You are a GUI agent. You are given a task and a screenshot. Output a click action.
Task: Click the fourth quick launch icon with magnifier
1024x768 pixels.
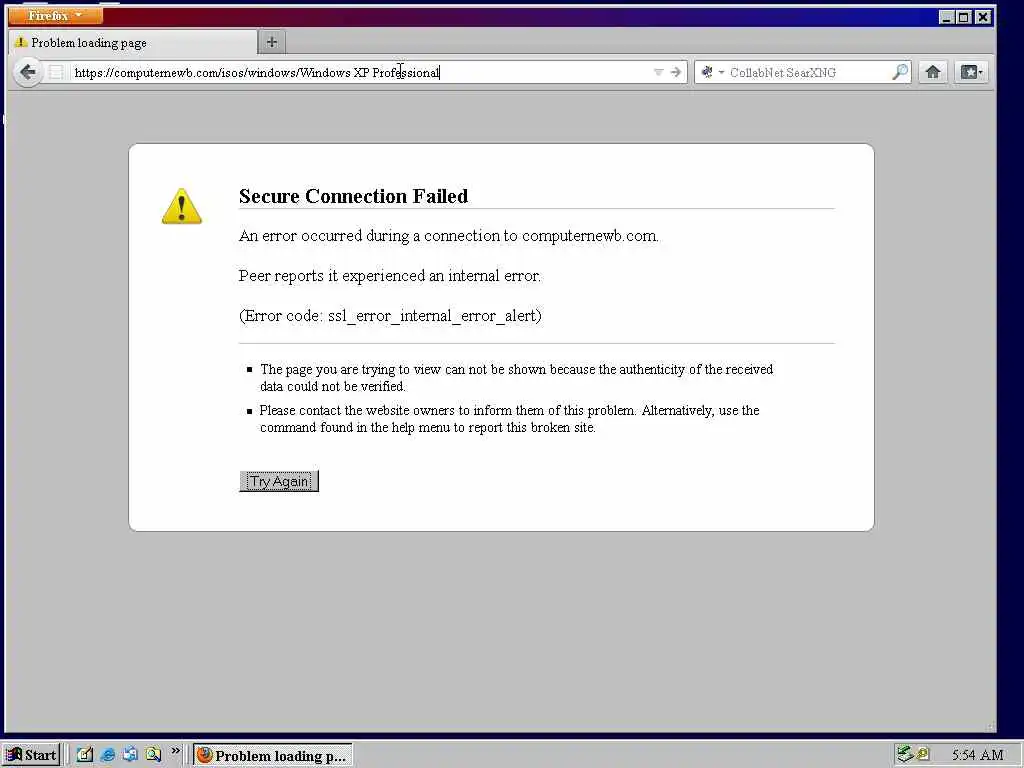[153, 755]
